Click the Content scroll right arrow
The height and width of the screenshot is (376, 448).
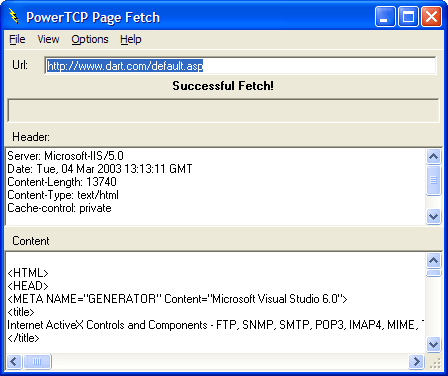[x=417, y=361]
